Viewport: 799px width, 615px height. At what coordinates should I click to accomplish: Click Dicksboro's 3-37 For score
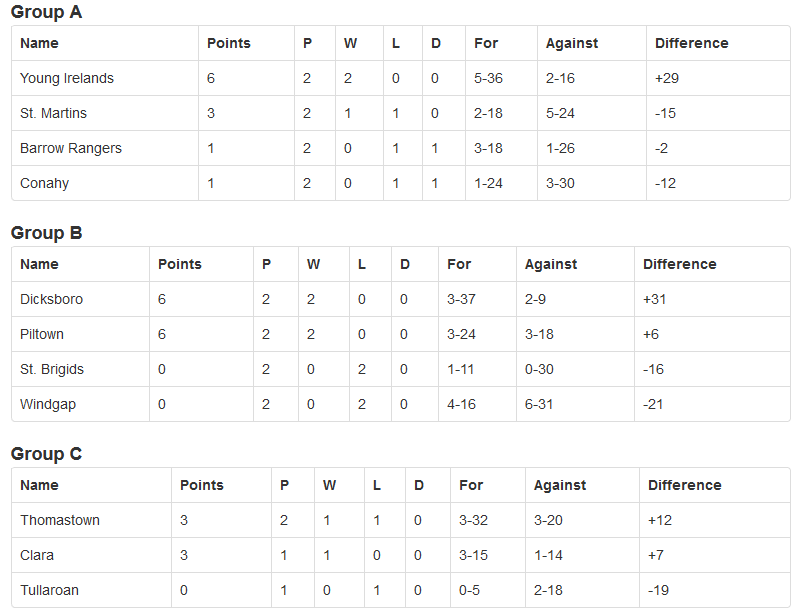[461, 299]
